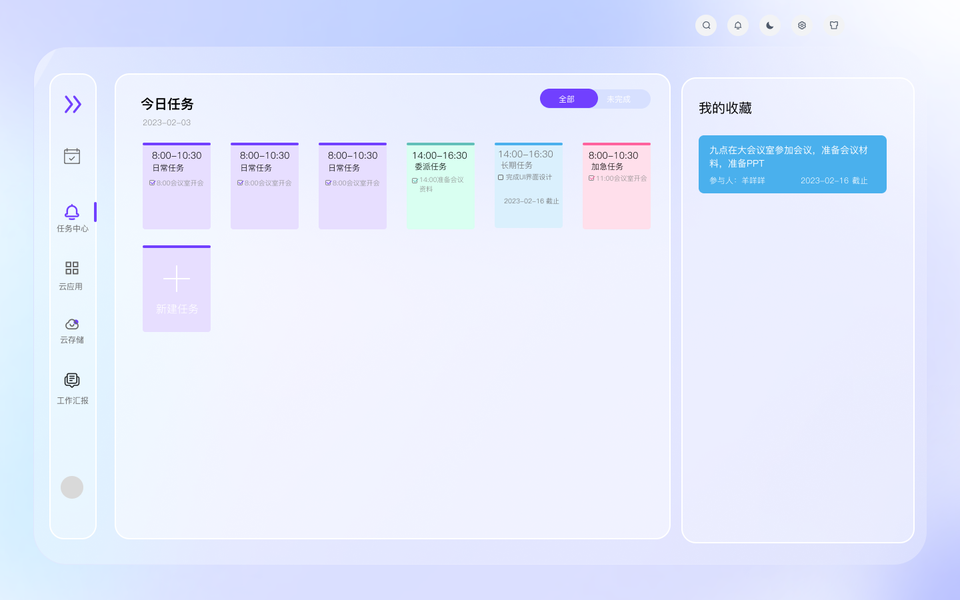Open the theme skin shirt icon
This screenshot has width=960, height=600.
click(x=833, y=26)
